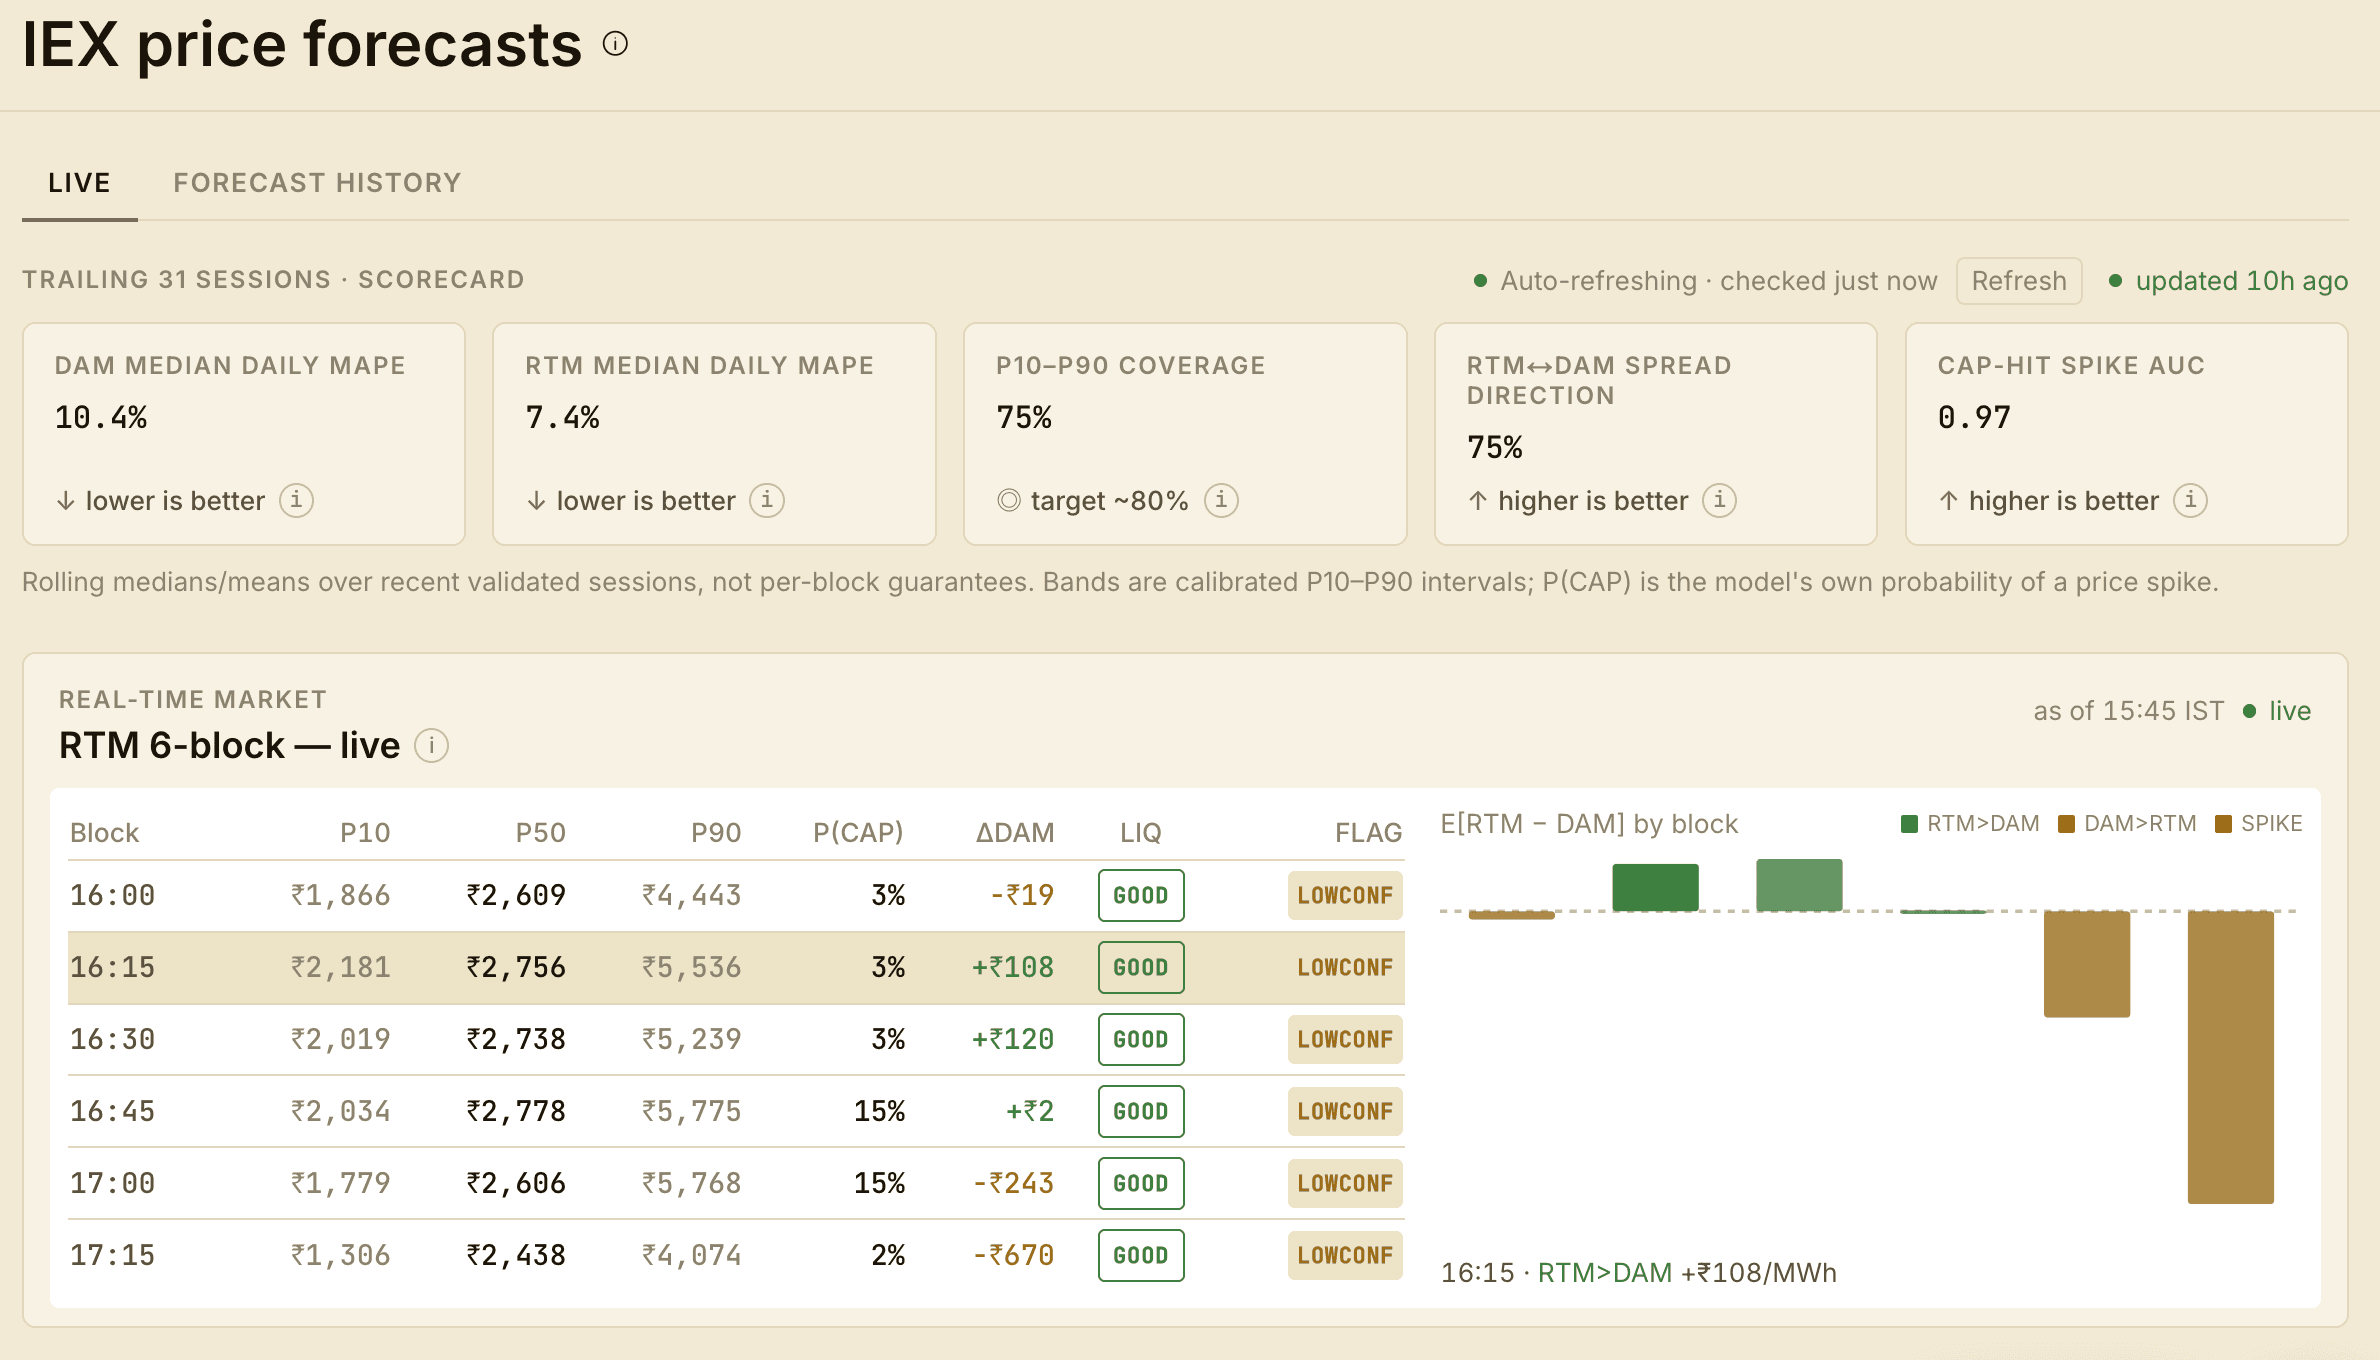Open info icon on RTM↔DAM Spread Direction card
Viewport: 2380px width, 1360px height.
click(x=1720, y=500)
